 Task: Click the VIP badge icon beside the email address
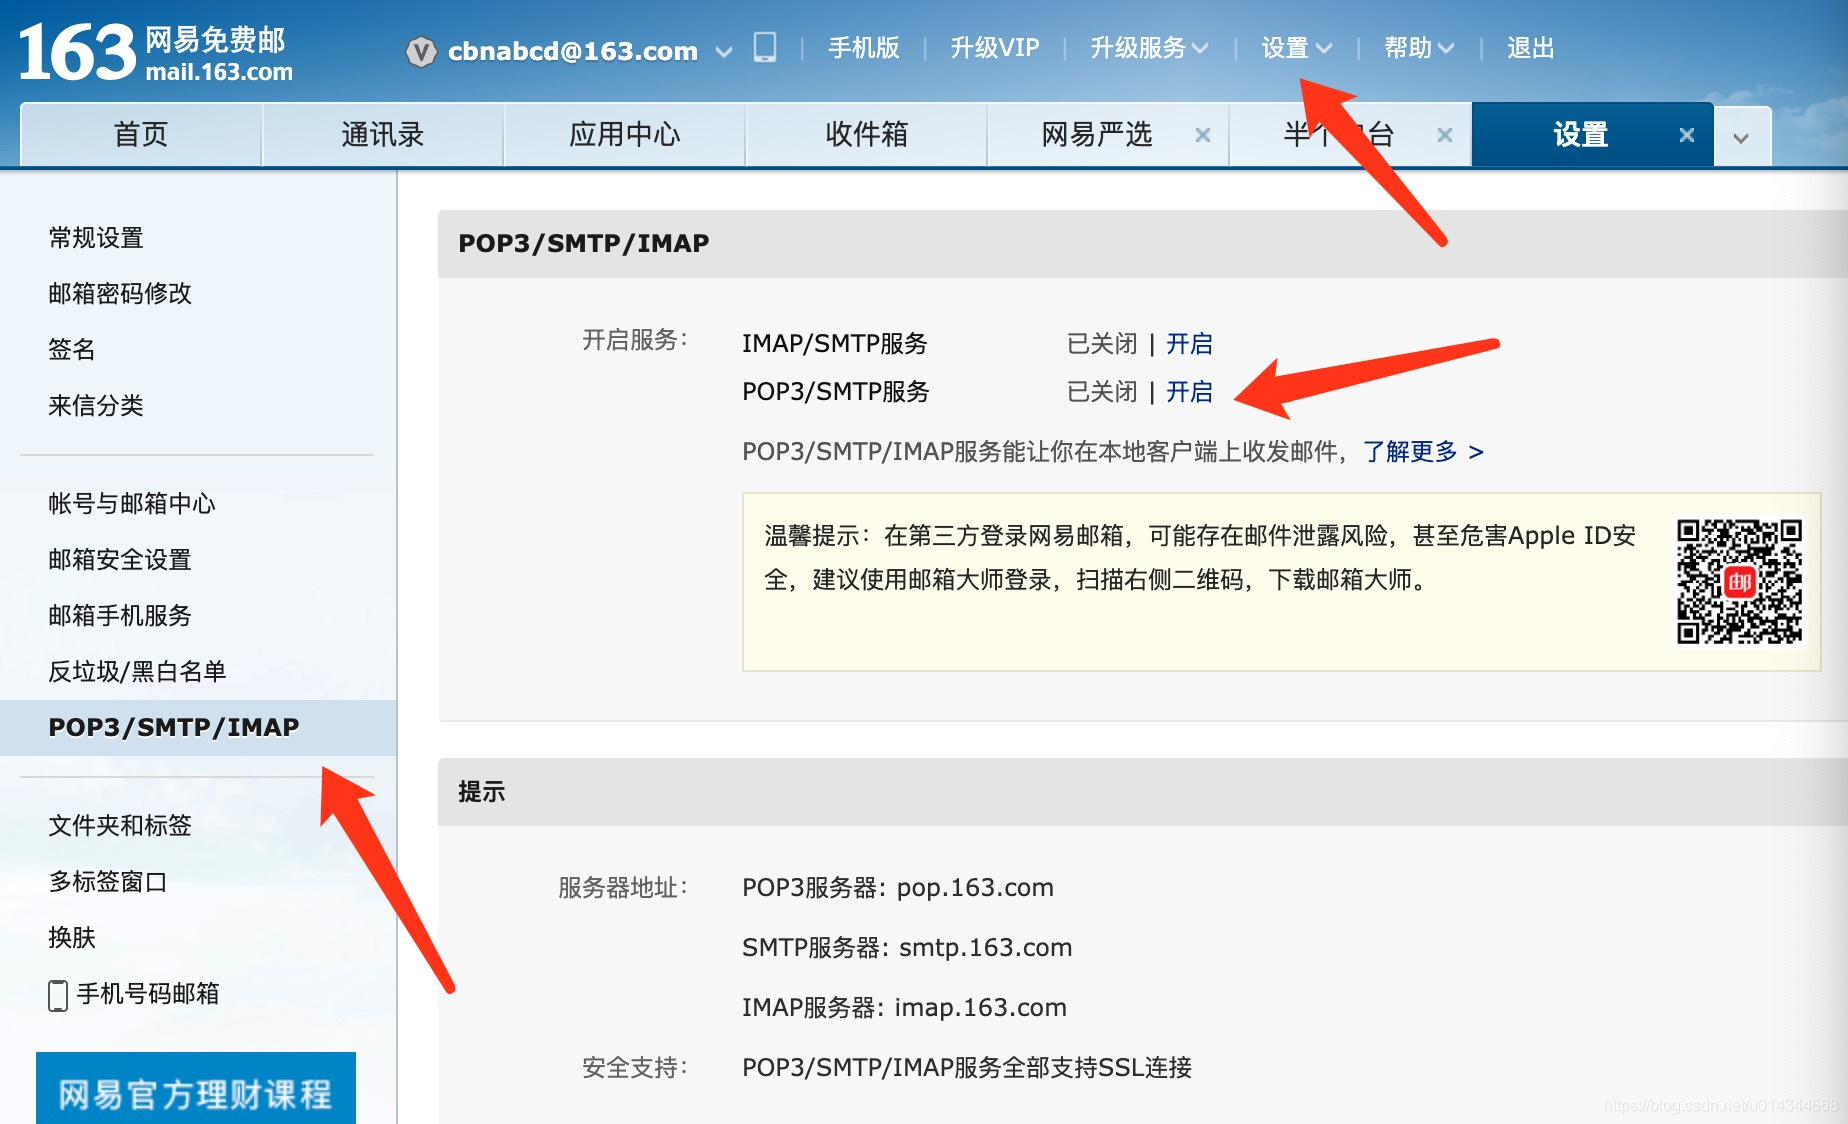point(421,51)
